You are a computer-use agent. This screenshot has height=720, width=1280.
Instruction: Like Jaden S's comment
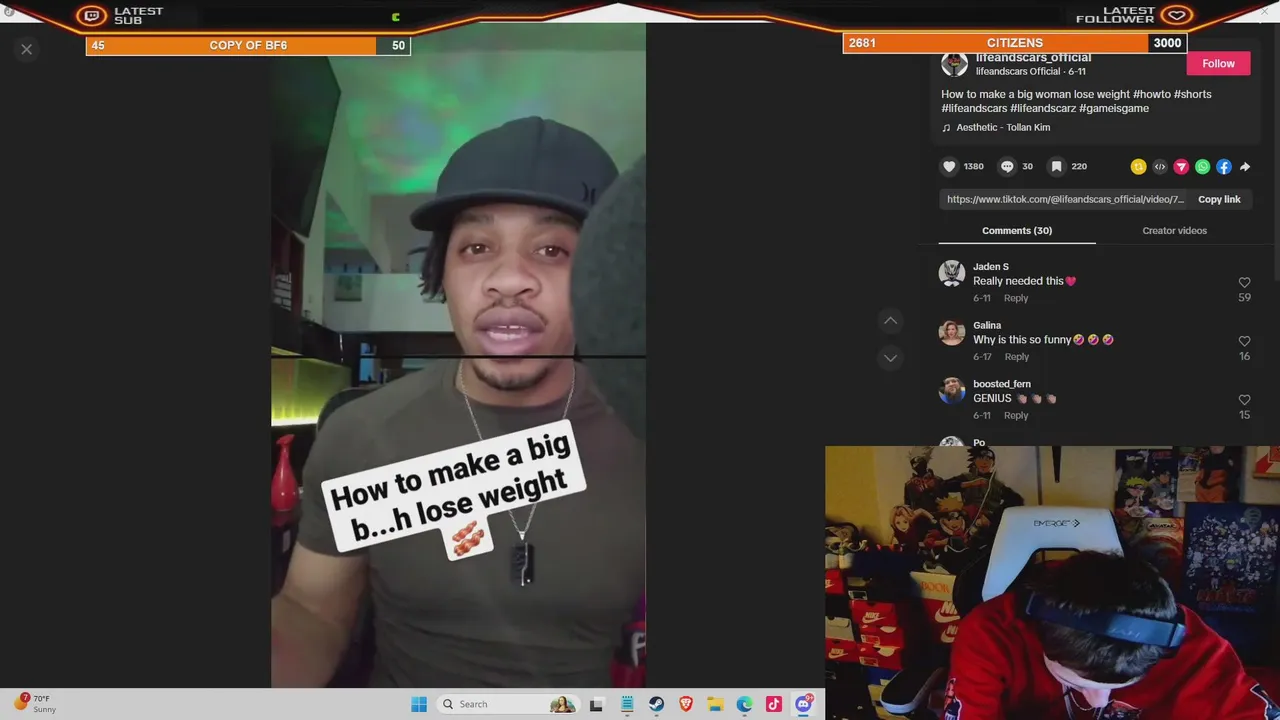click(1244, 283)
